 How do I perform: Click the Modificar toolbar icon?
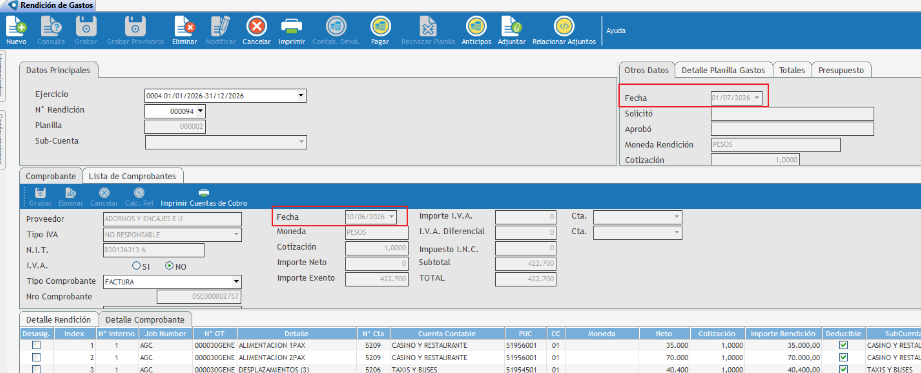[221, 27]
